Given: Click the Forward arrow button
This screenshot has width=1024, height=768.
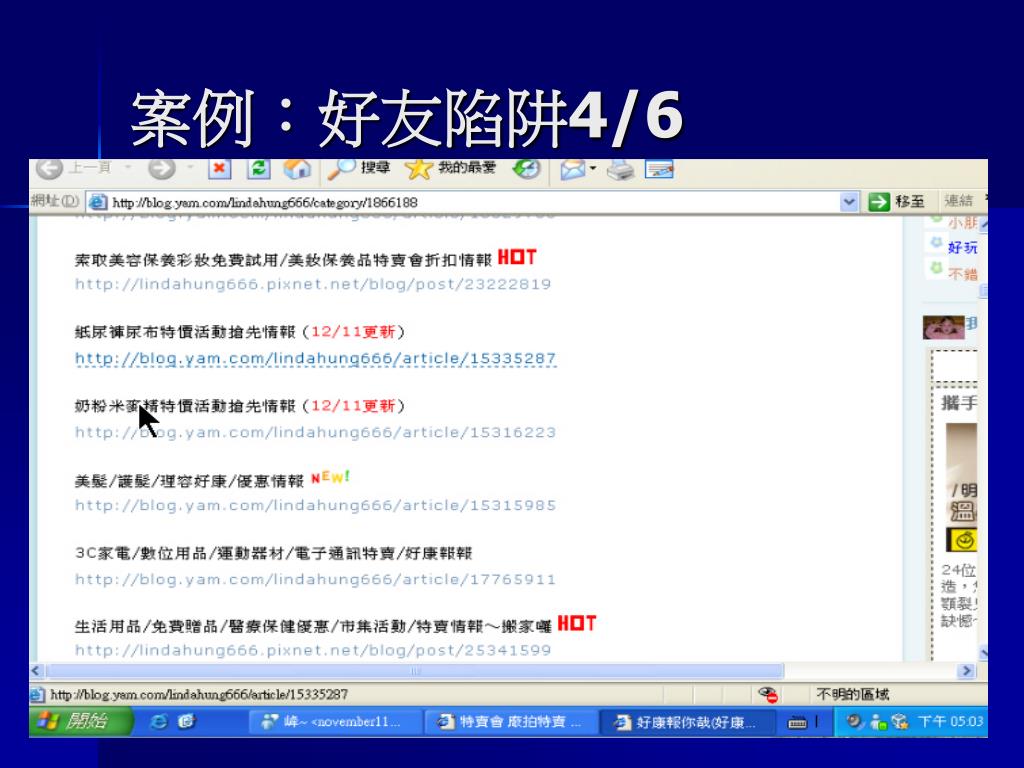Looking at the screenshot, I should [x=161, y=168].
